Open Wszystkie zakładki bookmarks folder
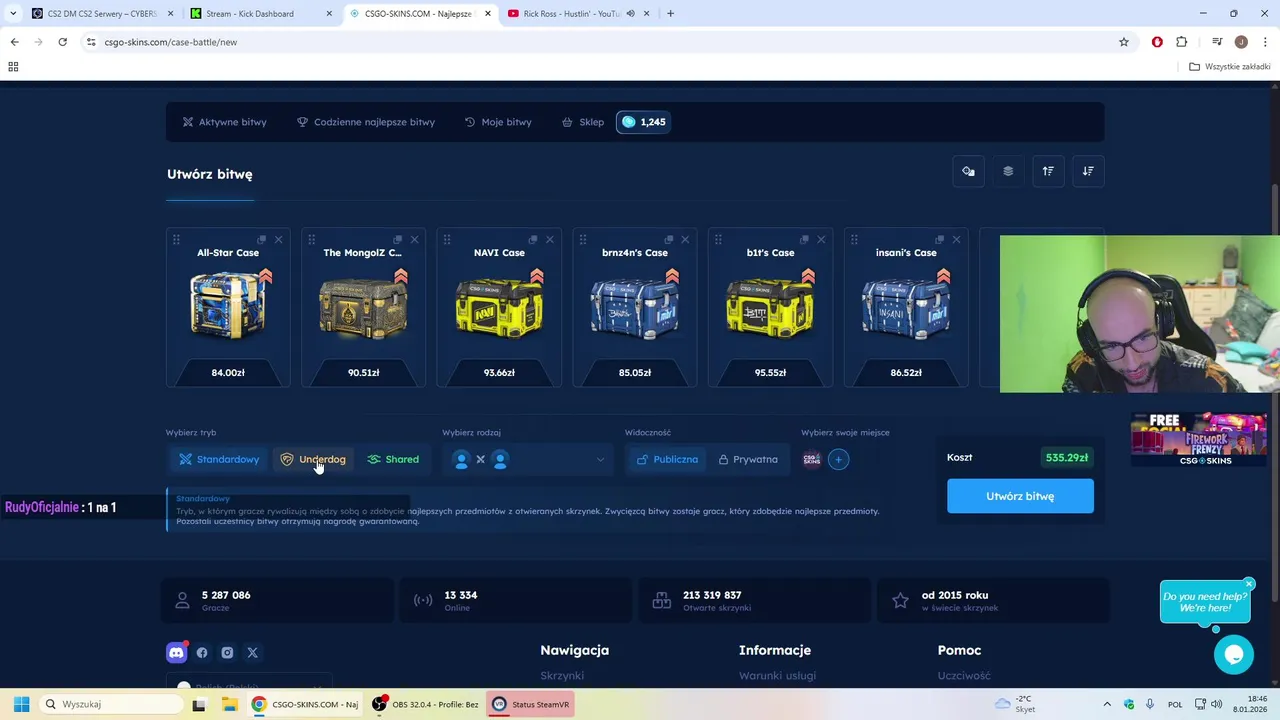 1230,67
